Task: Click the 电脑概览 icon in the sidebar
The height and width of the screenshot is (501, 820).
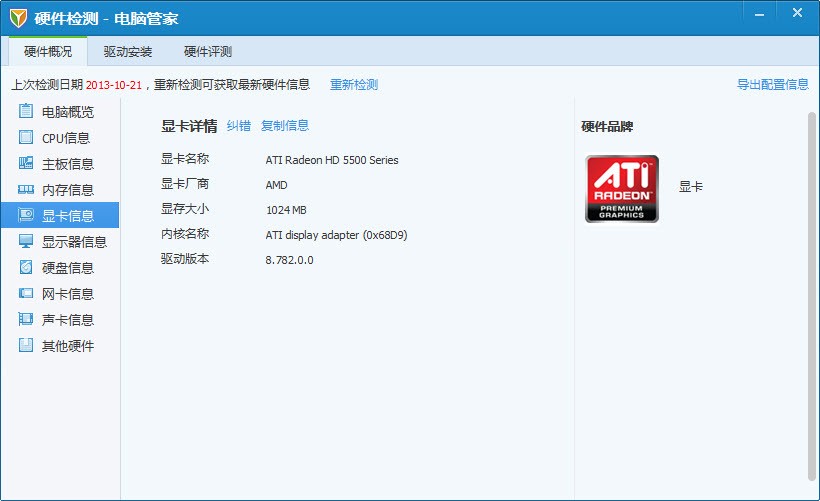Action: pyautogui.click(x=26, y=111)
